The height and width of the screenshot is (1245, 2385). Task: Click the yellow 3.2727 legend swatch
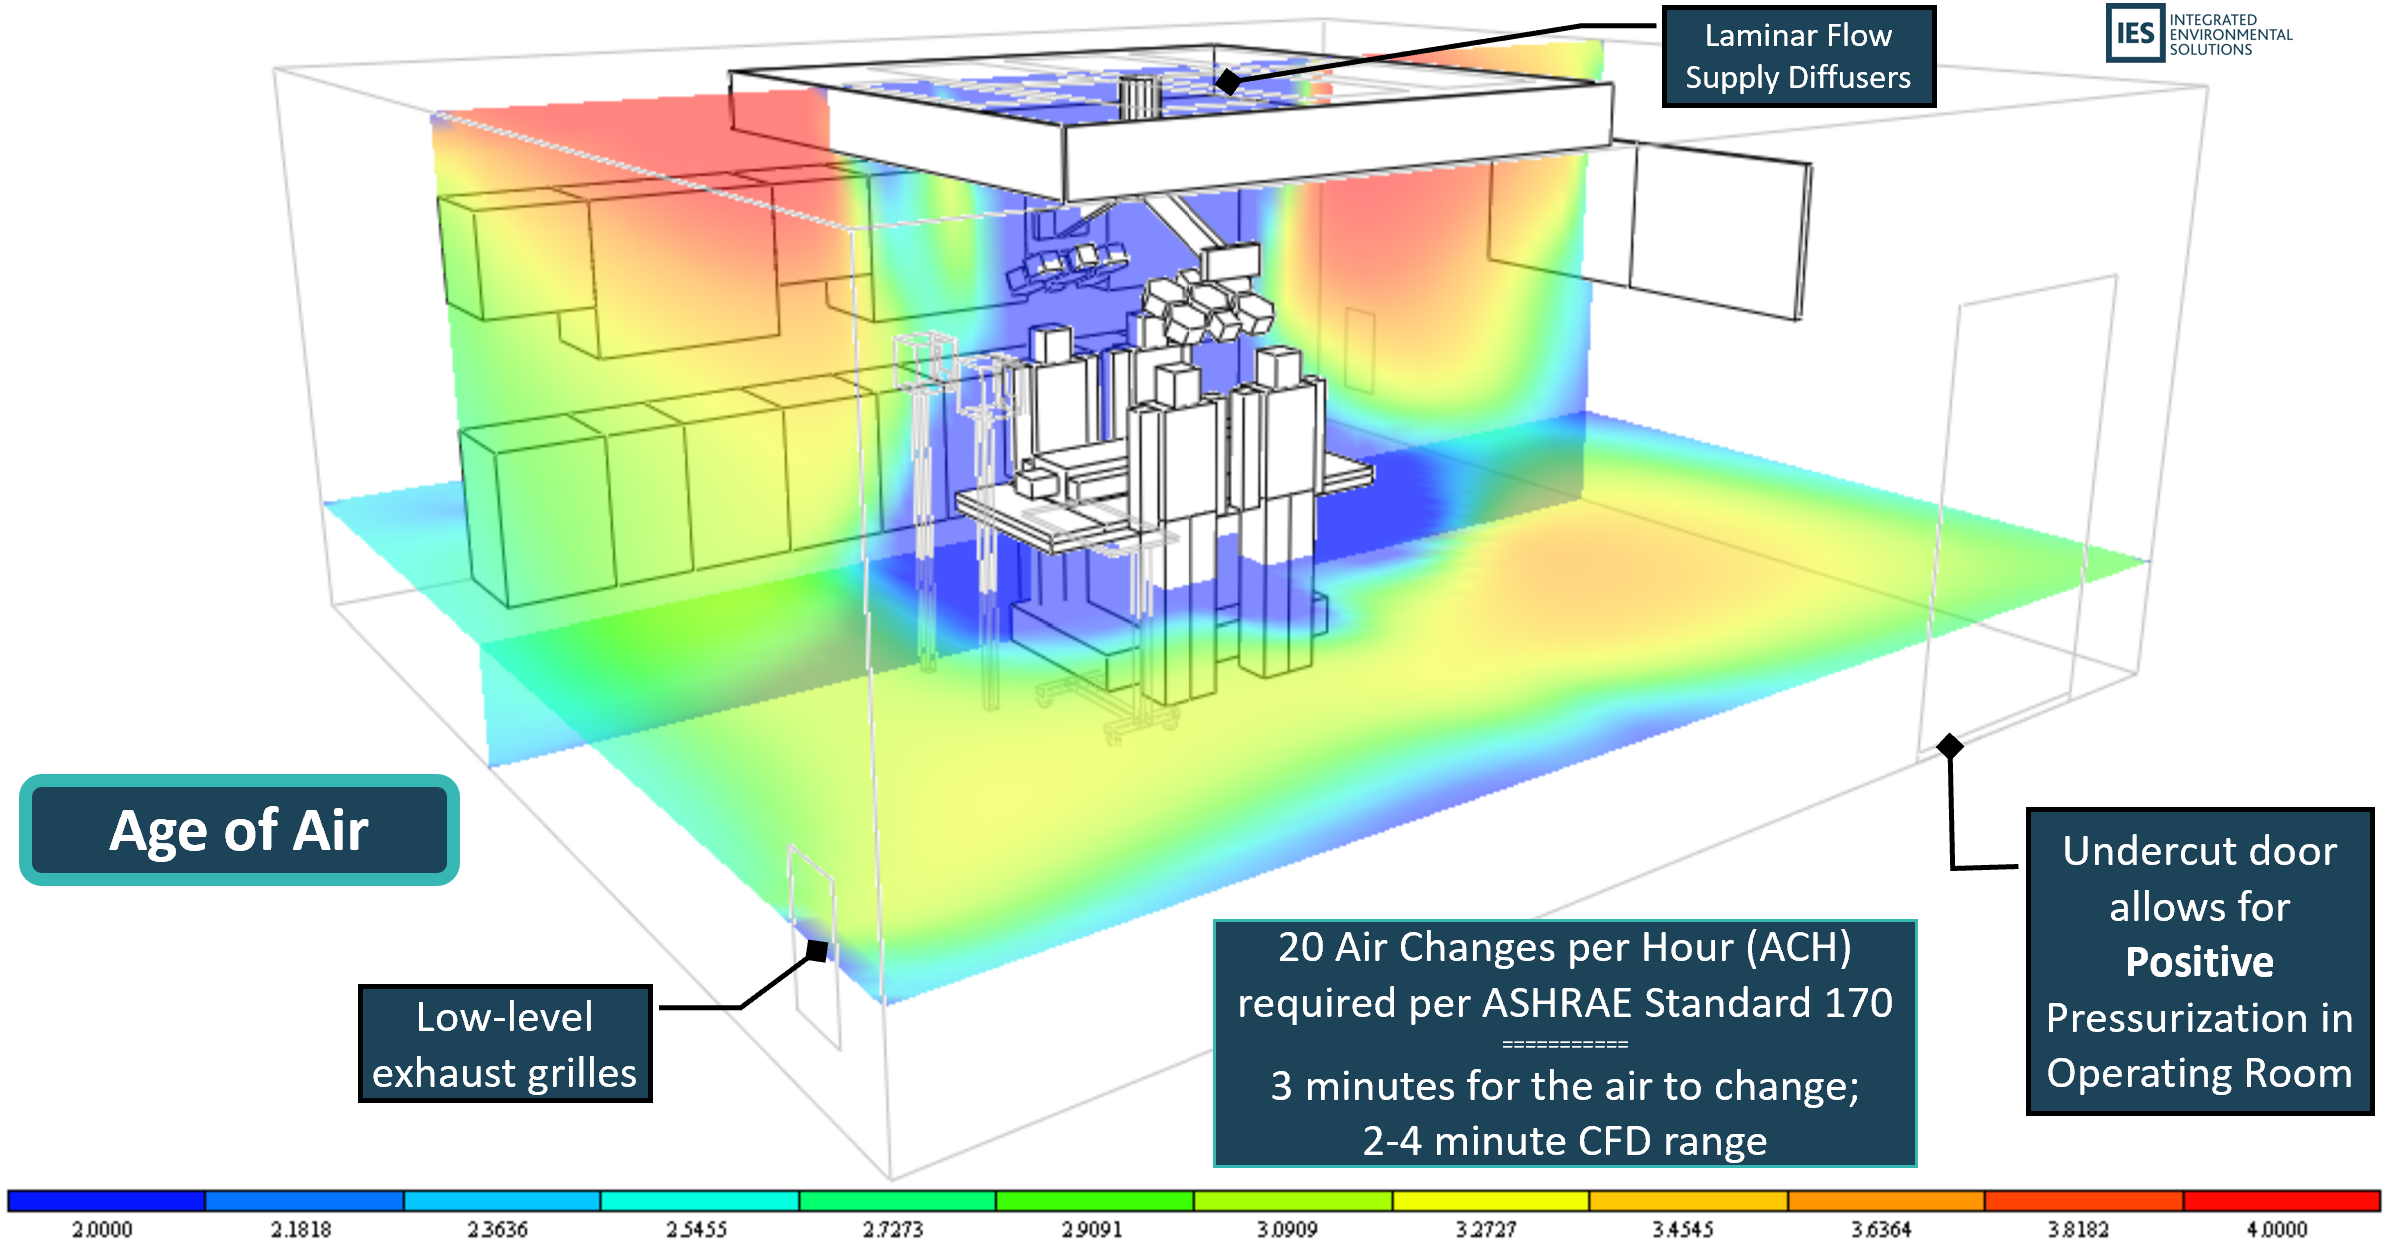pyautogui.click(x=1490, y=1201)
